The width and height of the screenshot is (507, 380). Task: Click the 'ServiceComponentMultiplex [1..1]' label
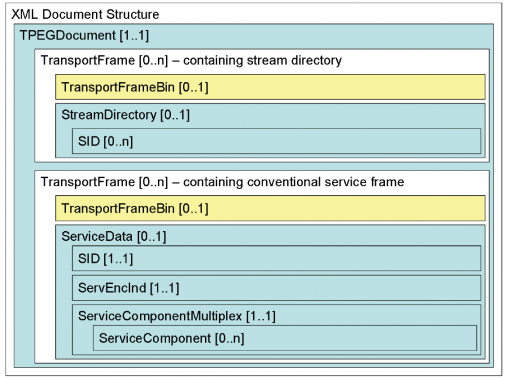(x=177, y=316)
